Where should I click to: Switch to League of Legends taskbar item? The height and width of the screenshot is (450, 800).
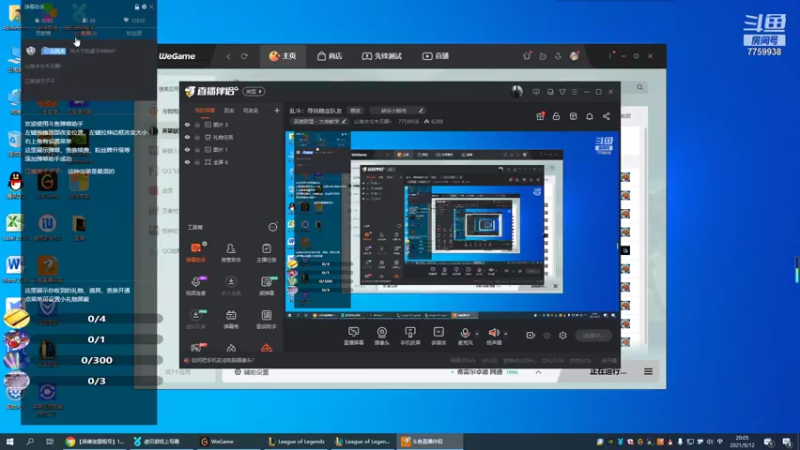(297, 441)
